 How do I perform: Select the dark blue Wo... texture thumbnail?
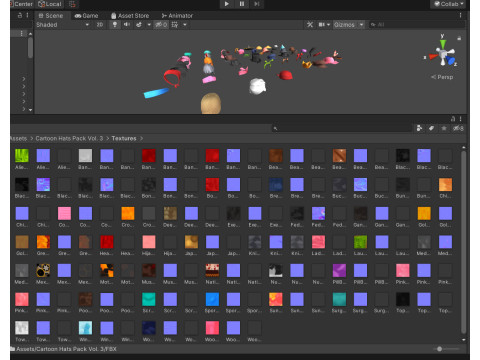click(149, 328)
